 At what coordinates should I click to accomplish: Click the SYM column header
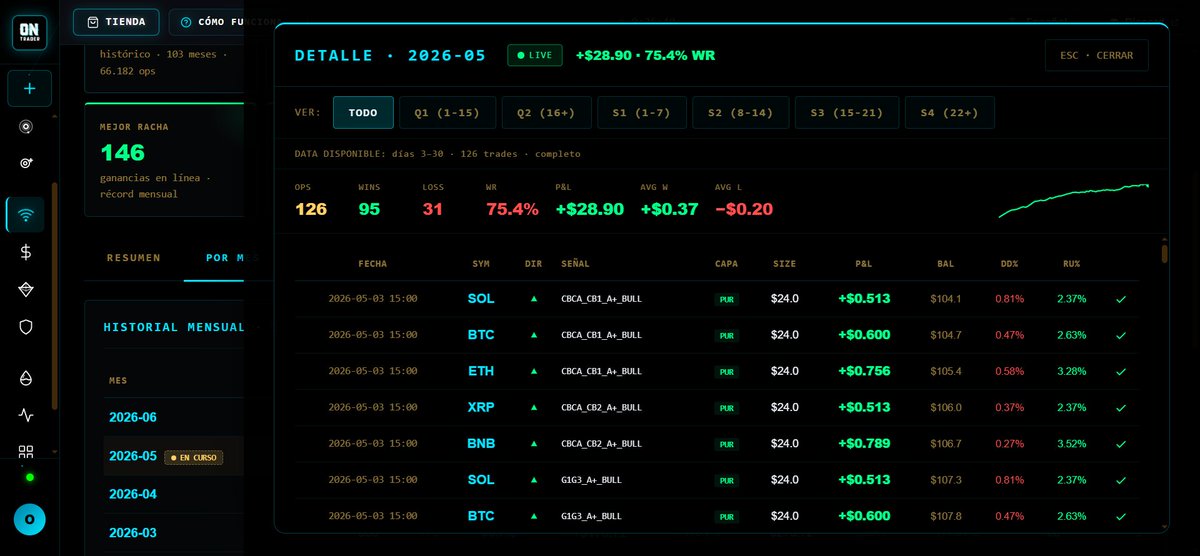coord(481,264)
